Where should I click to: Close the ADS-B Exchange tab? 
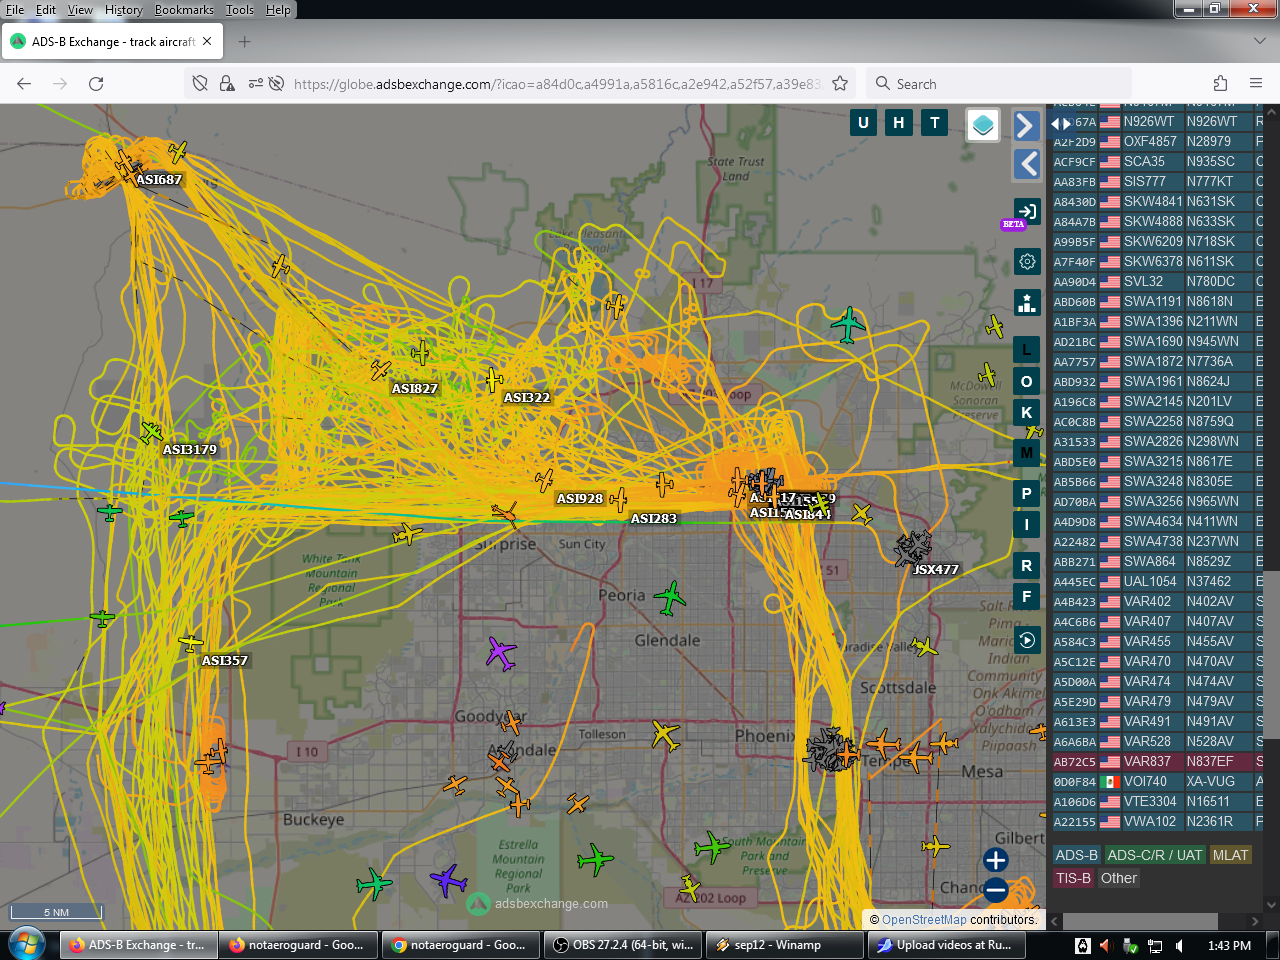tap(207, 42)
